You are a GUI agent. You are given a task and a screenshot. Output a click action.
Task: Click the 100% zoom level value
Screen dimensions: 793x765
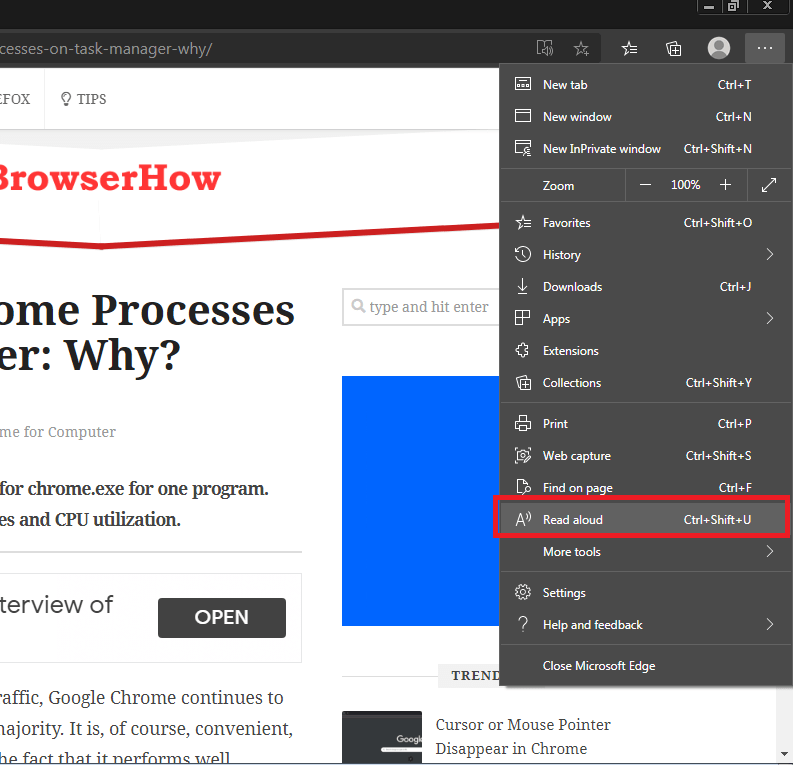(685, 185)
